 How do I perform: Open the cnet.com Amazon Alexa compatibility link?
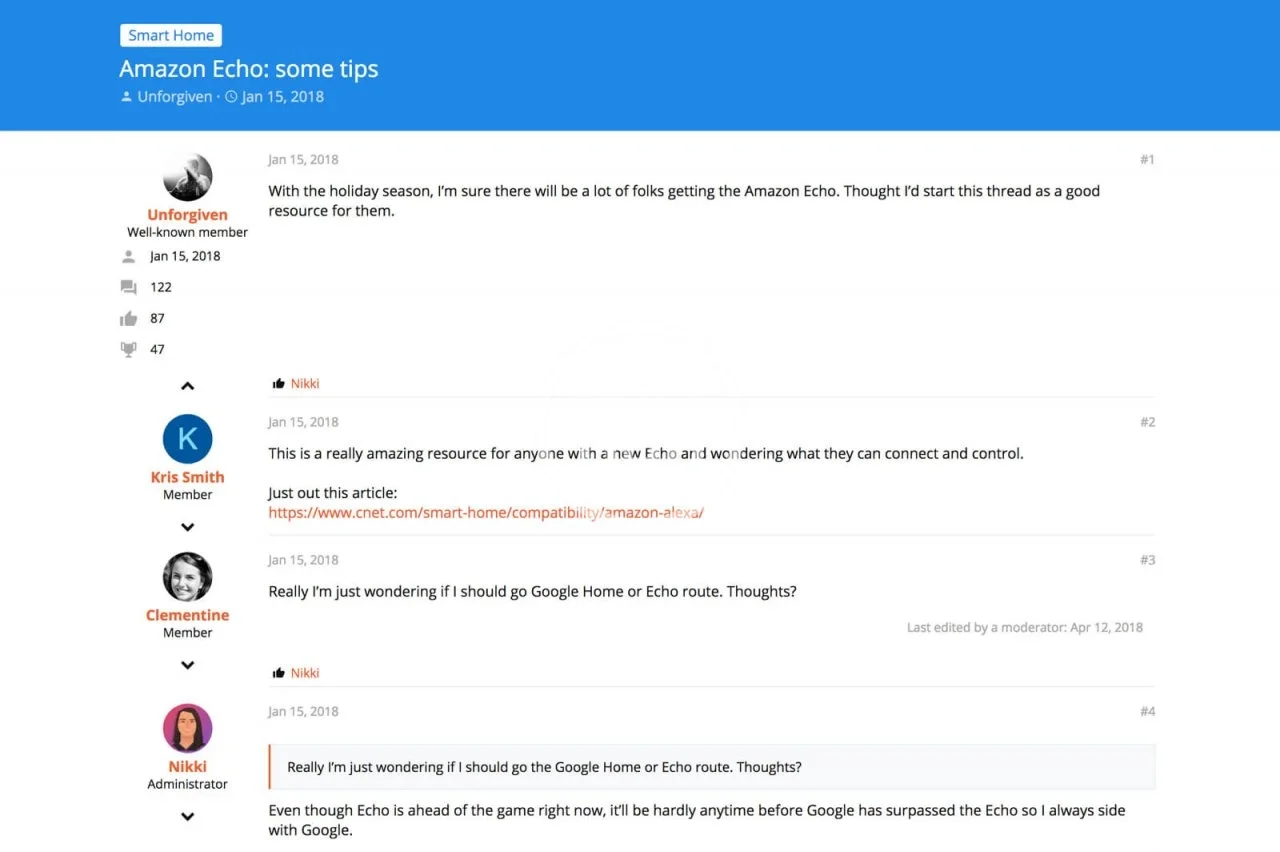click(x=486, y=512)
